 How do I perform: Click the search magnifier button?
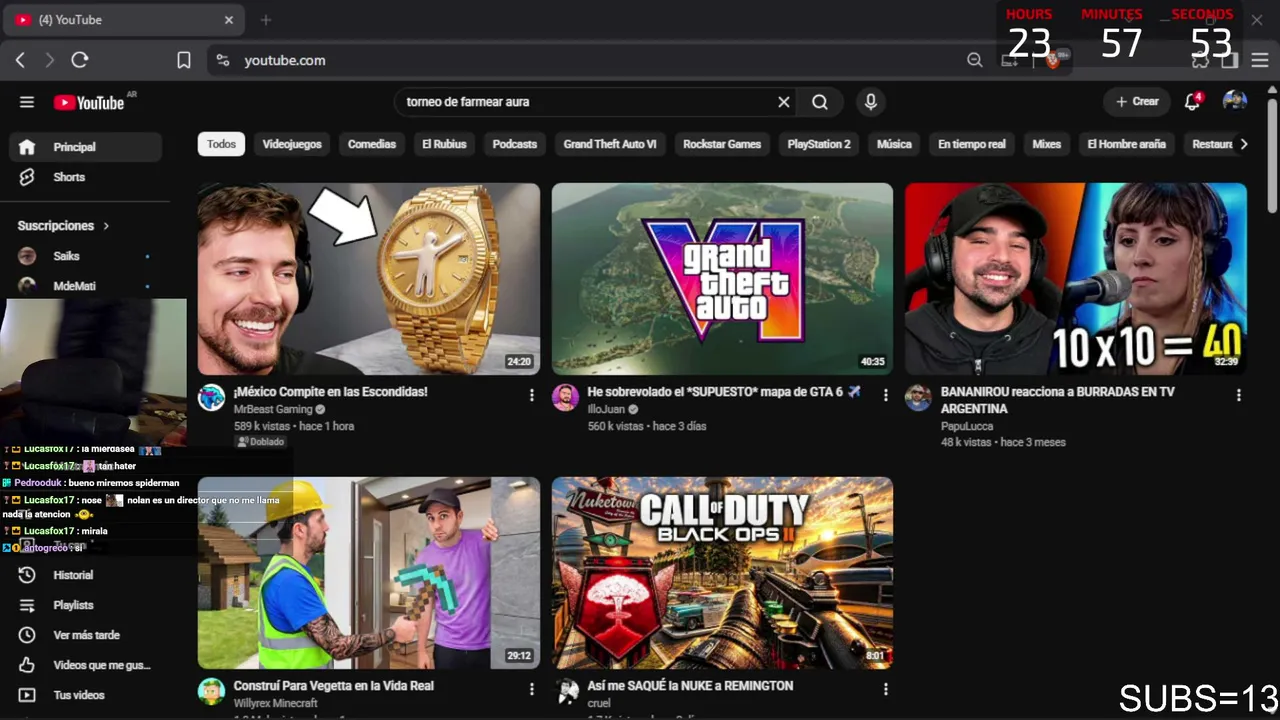click(x=820, y=102)
